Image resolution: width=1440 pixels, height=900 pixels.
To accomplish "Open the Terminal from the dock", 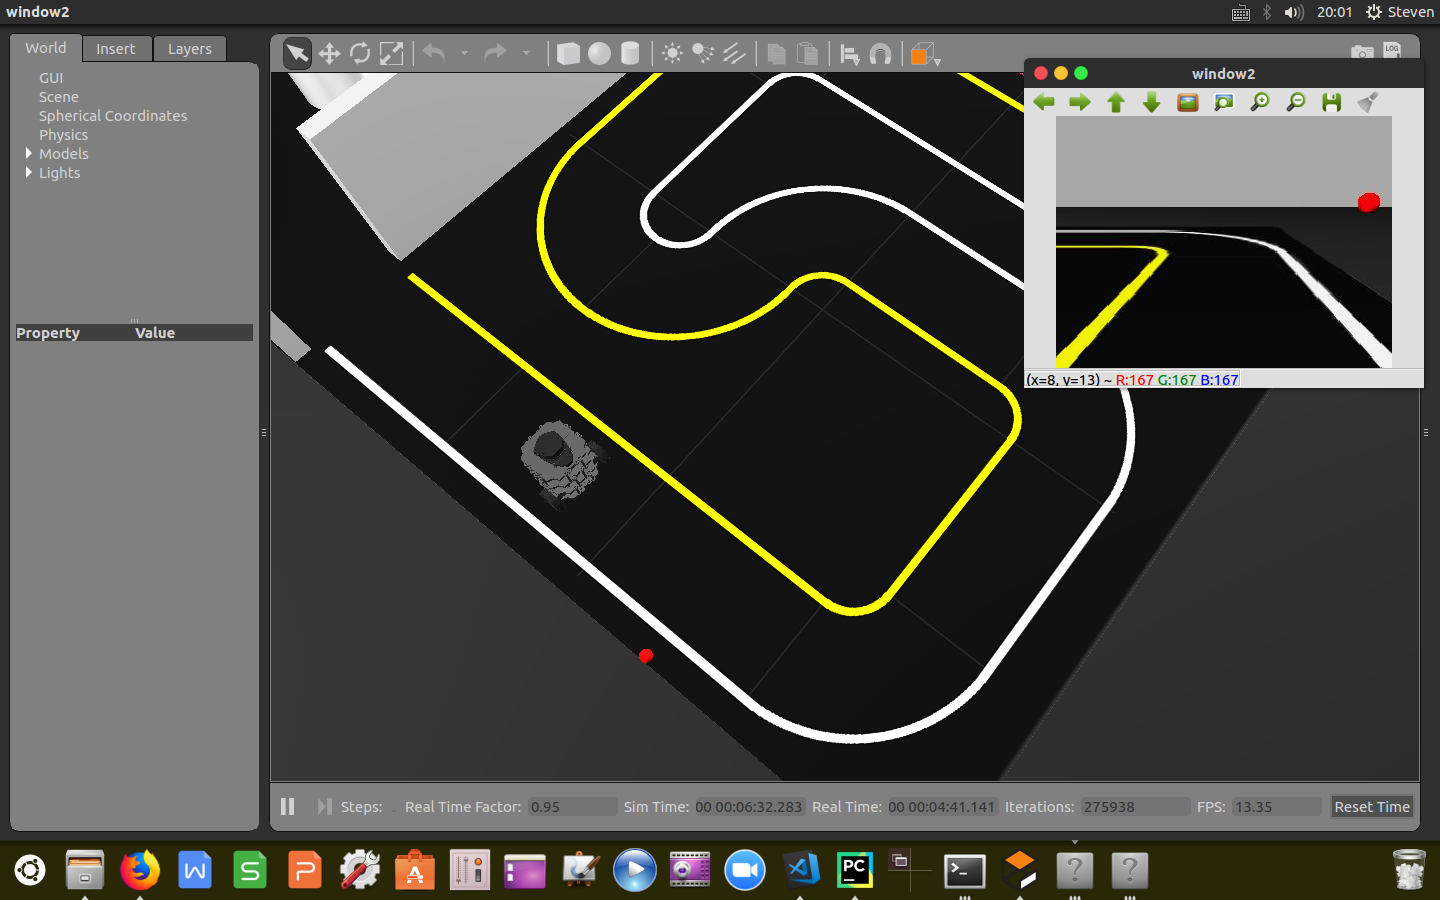I will (x=965, y=871).
